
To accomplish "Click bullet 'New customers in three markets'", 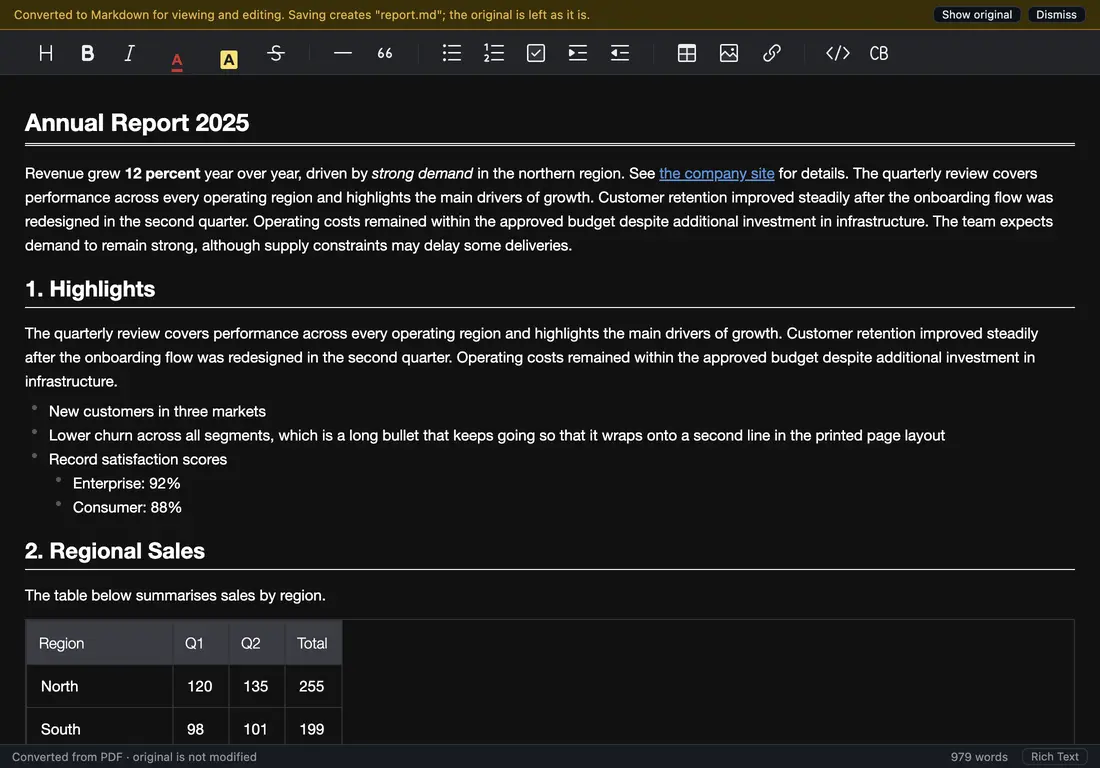I will click(157, 412).
